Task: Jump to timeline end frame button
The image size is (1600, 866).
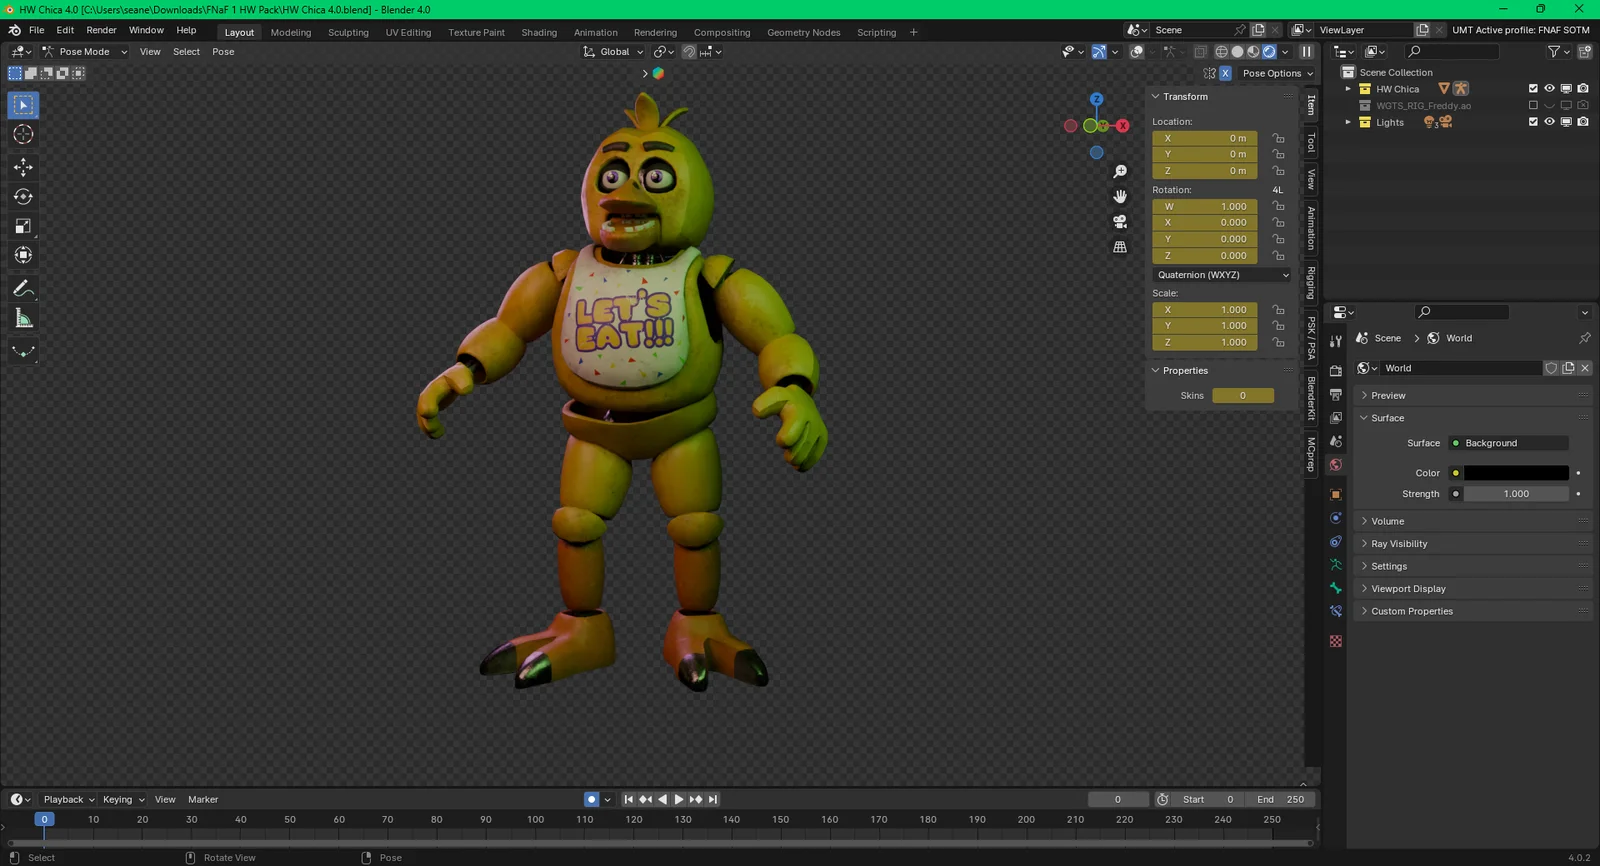Action: point(713,799)
